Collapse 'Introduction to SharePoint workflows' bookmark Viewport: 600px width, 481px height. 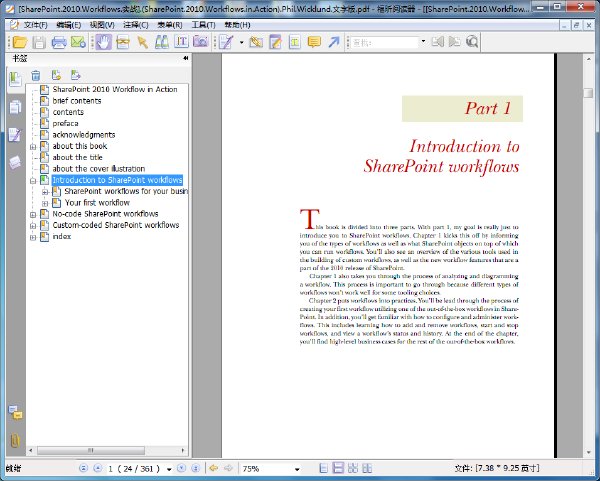[x=33, y=181]
